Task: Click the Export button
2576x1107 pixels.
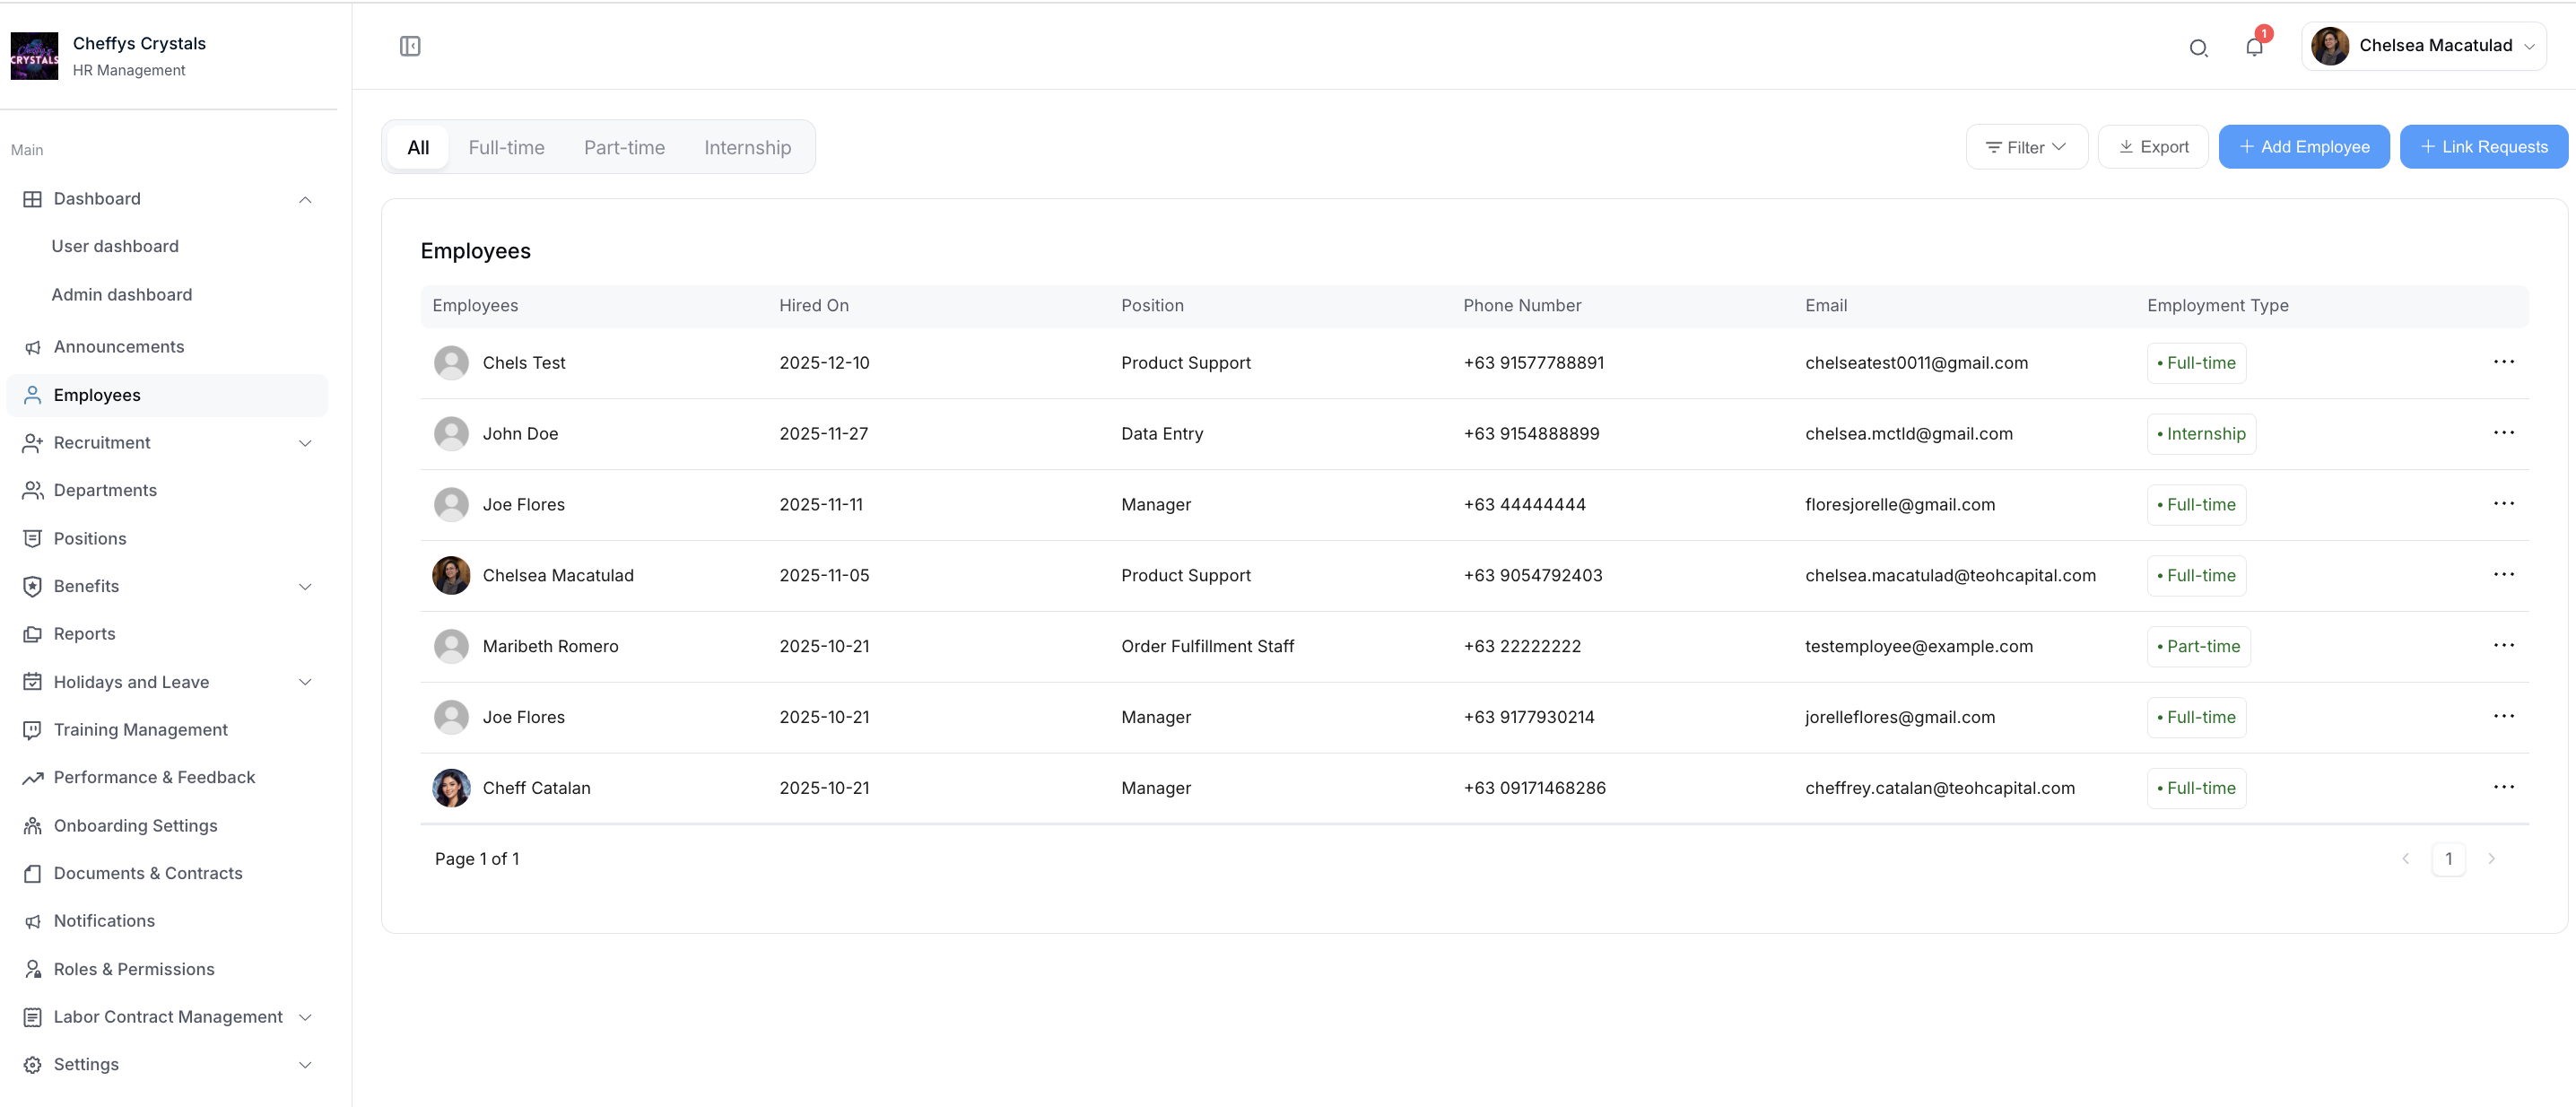Action: click(2153, 147)
